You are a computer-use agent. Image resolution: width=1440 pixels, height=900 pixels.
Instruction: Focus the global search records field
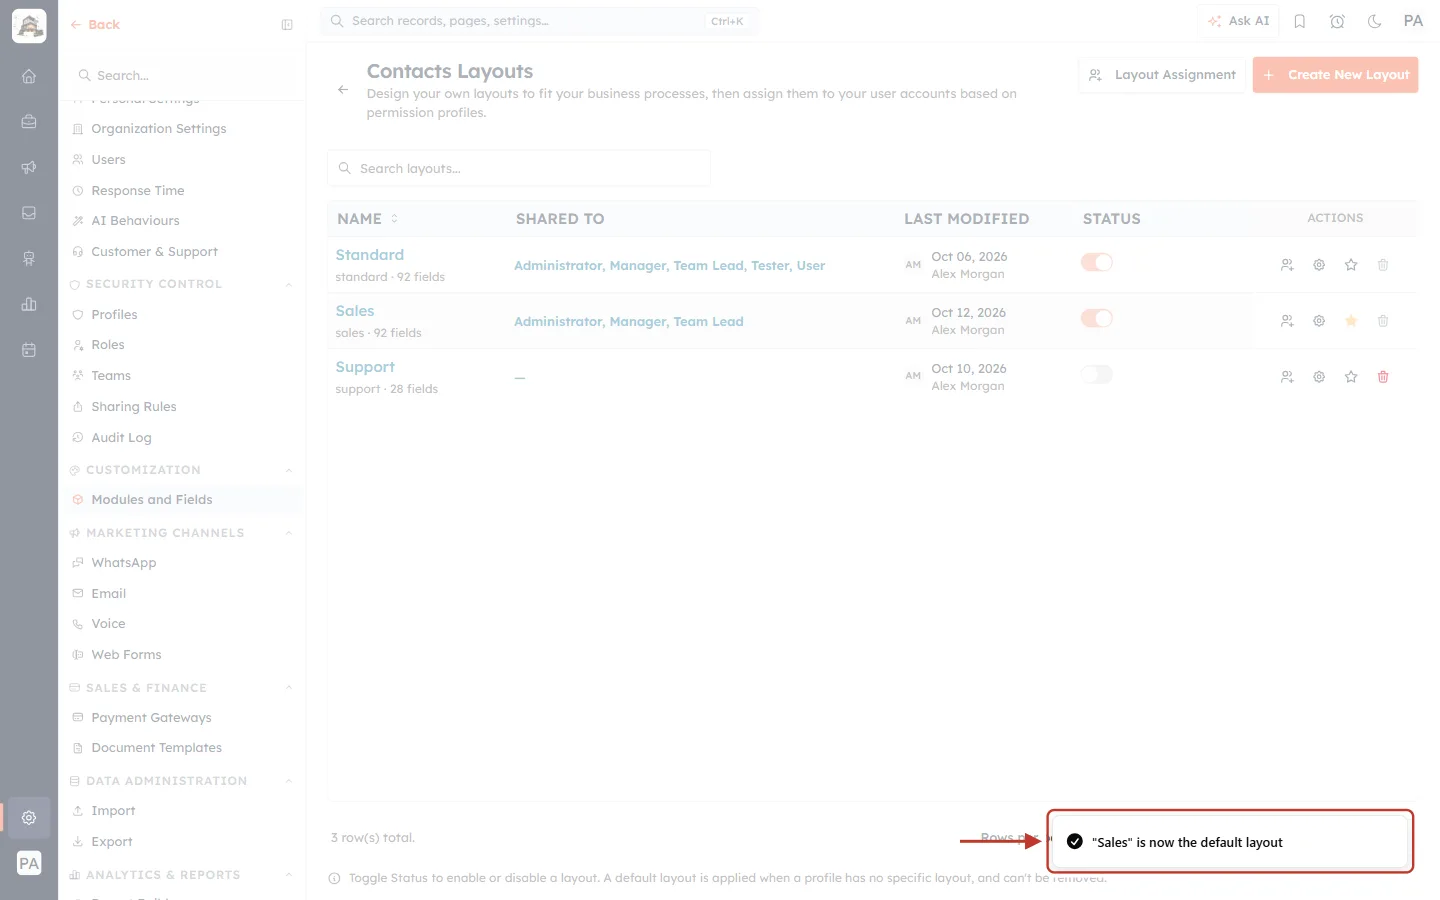539,21
